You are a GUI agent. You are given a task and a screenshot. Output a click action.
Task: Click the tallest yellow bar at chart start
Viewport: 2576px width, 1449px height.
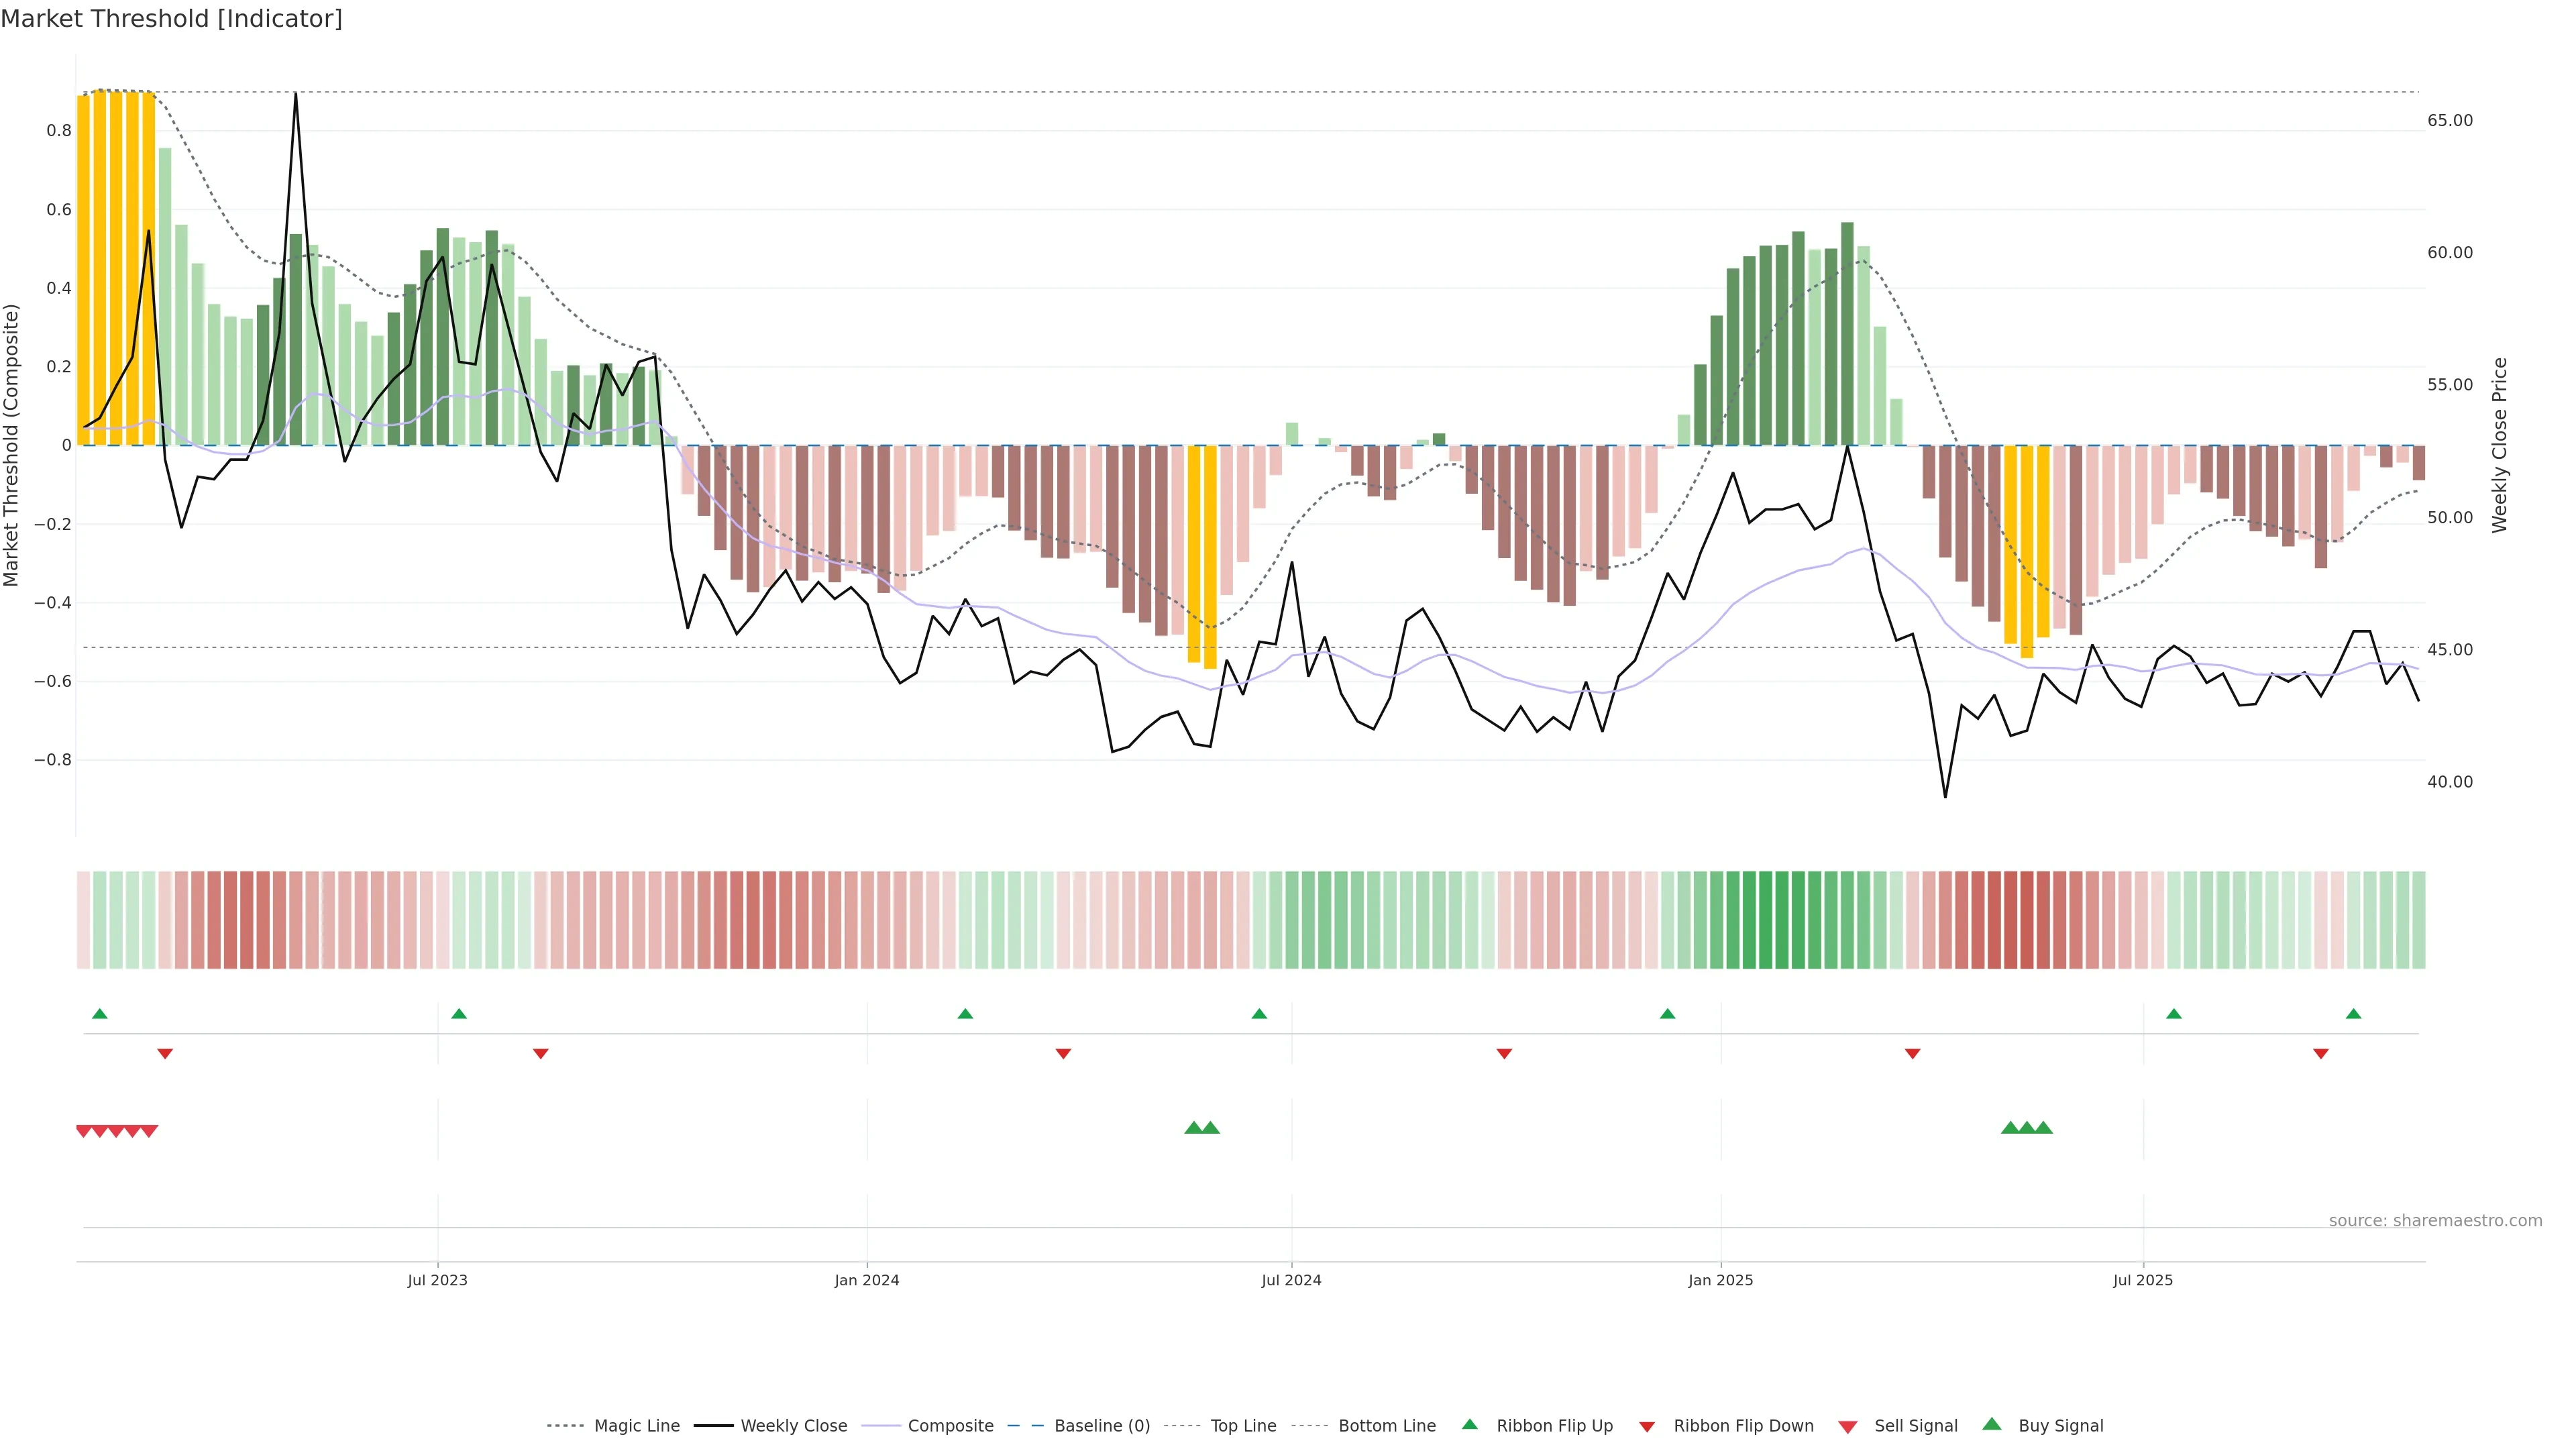[99, 268]
